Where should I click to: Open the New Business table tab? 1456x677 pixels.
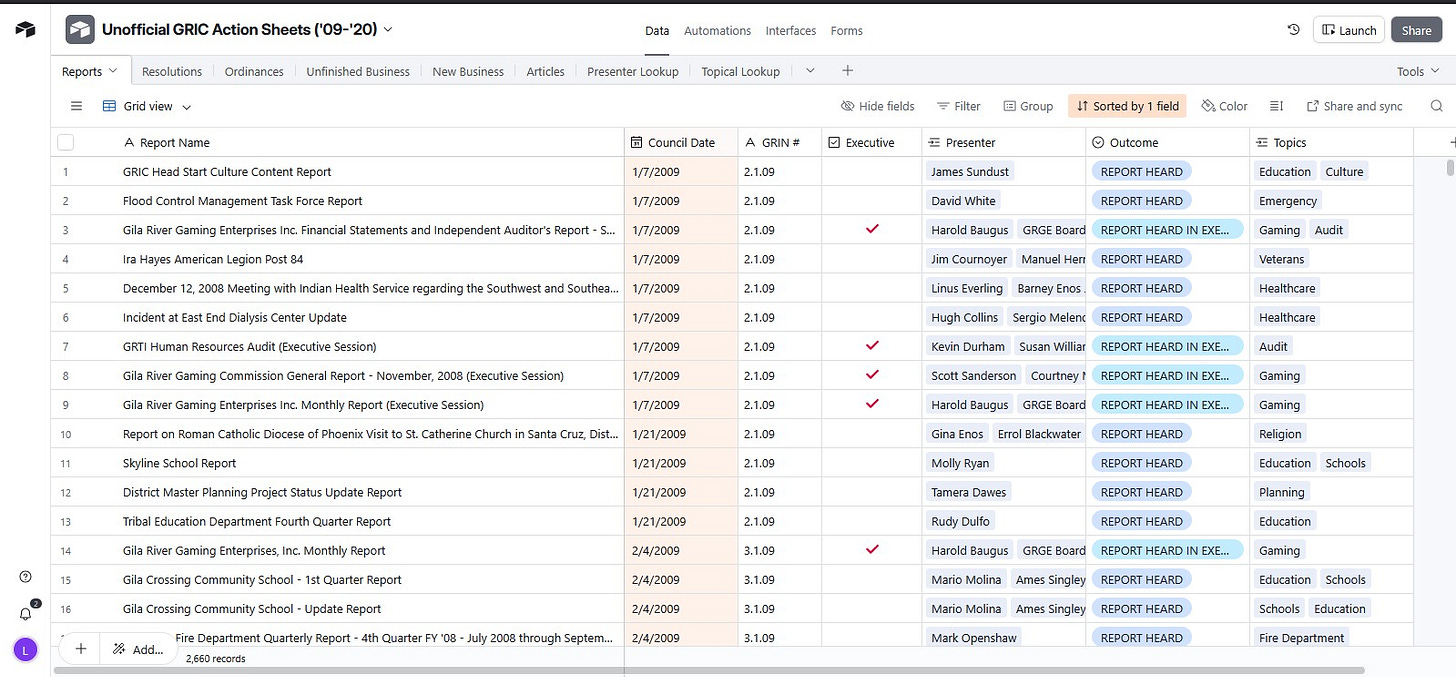coord(468,71)
